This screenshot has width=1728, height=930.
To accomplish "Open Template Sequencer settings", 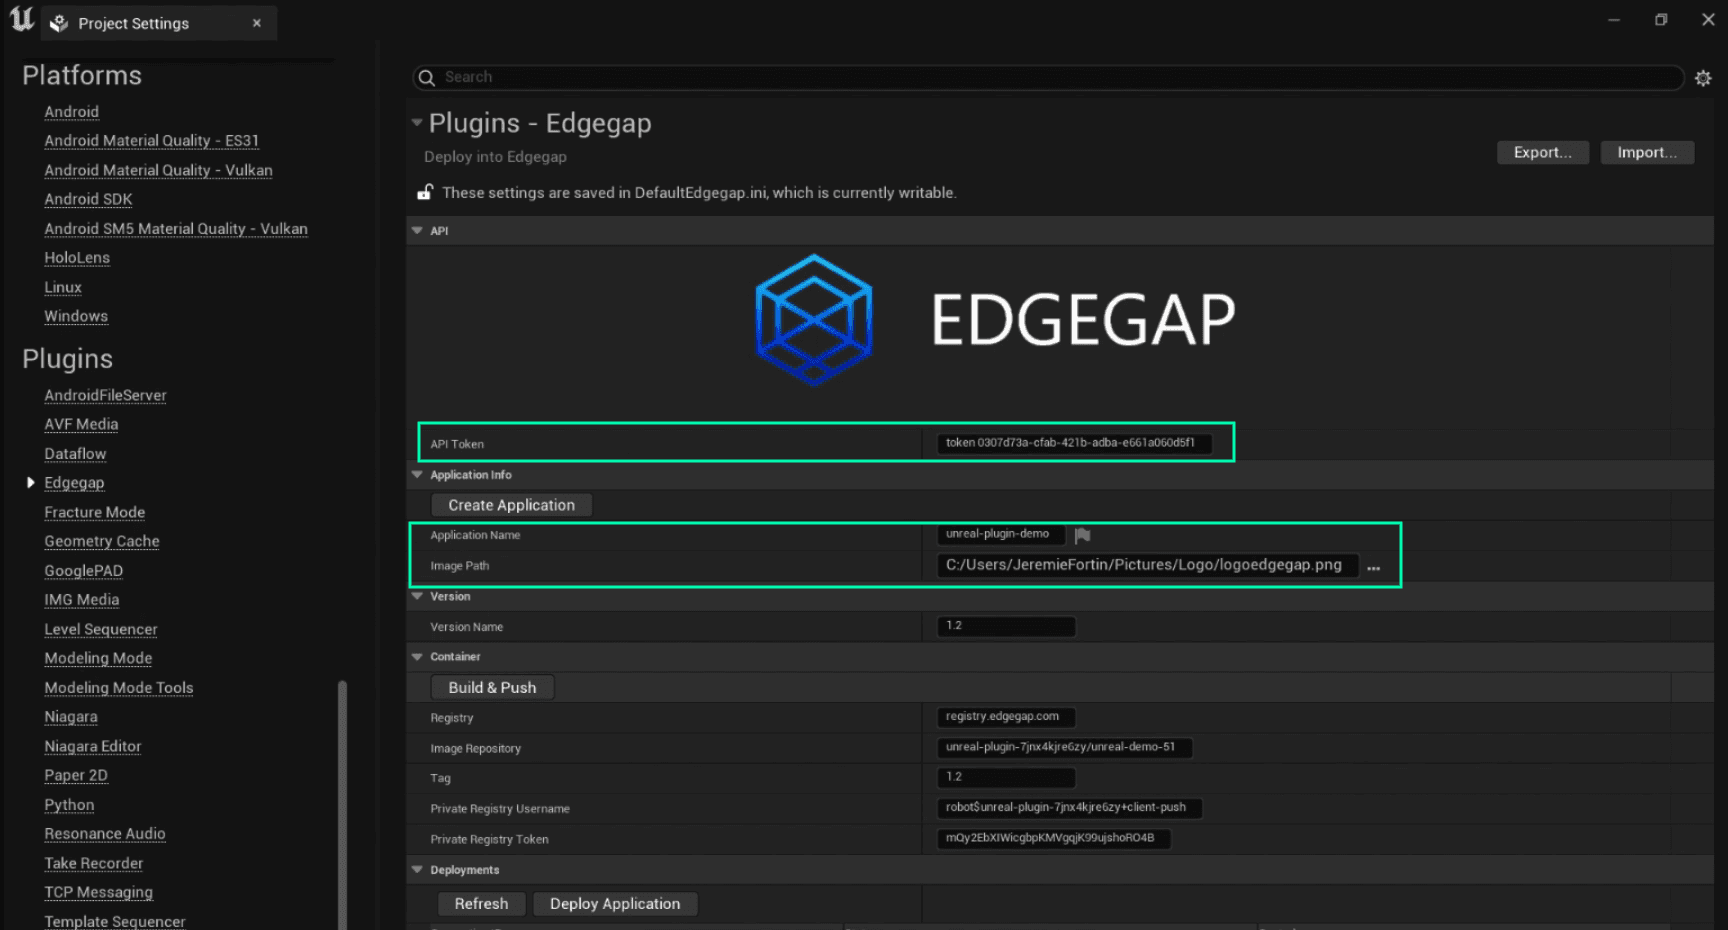I will 115,921.
